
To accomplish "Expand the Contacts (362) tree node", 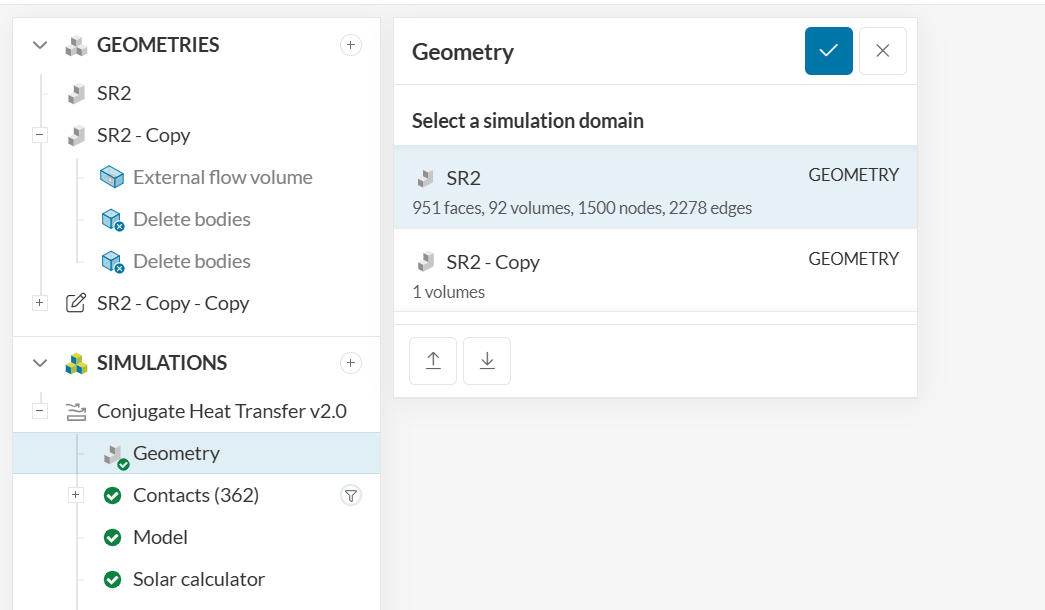I will [76, 495].
